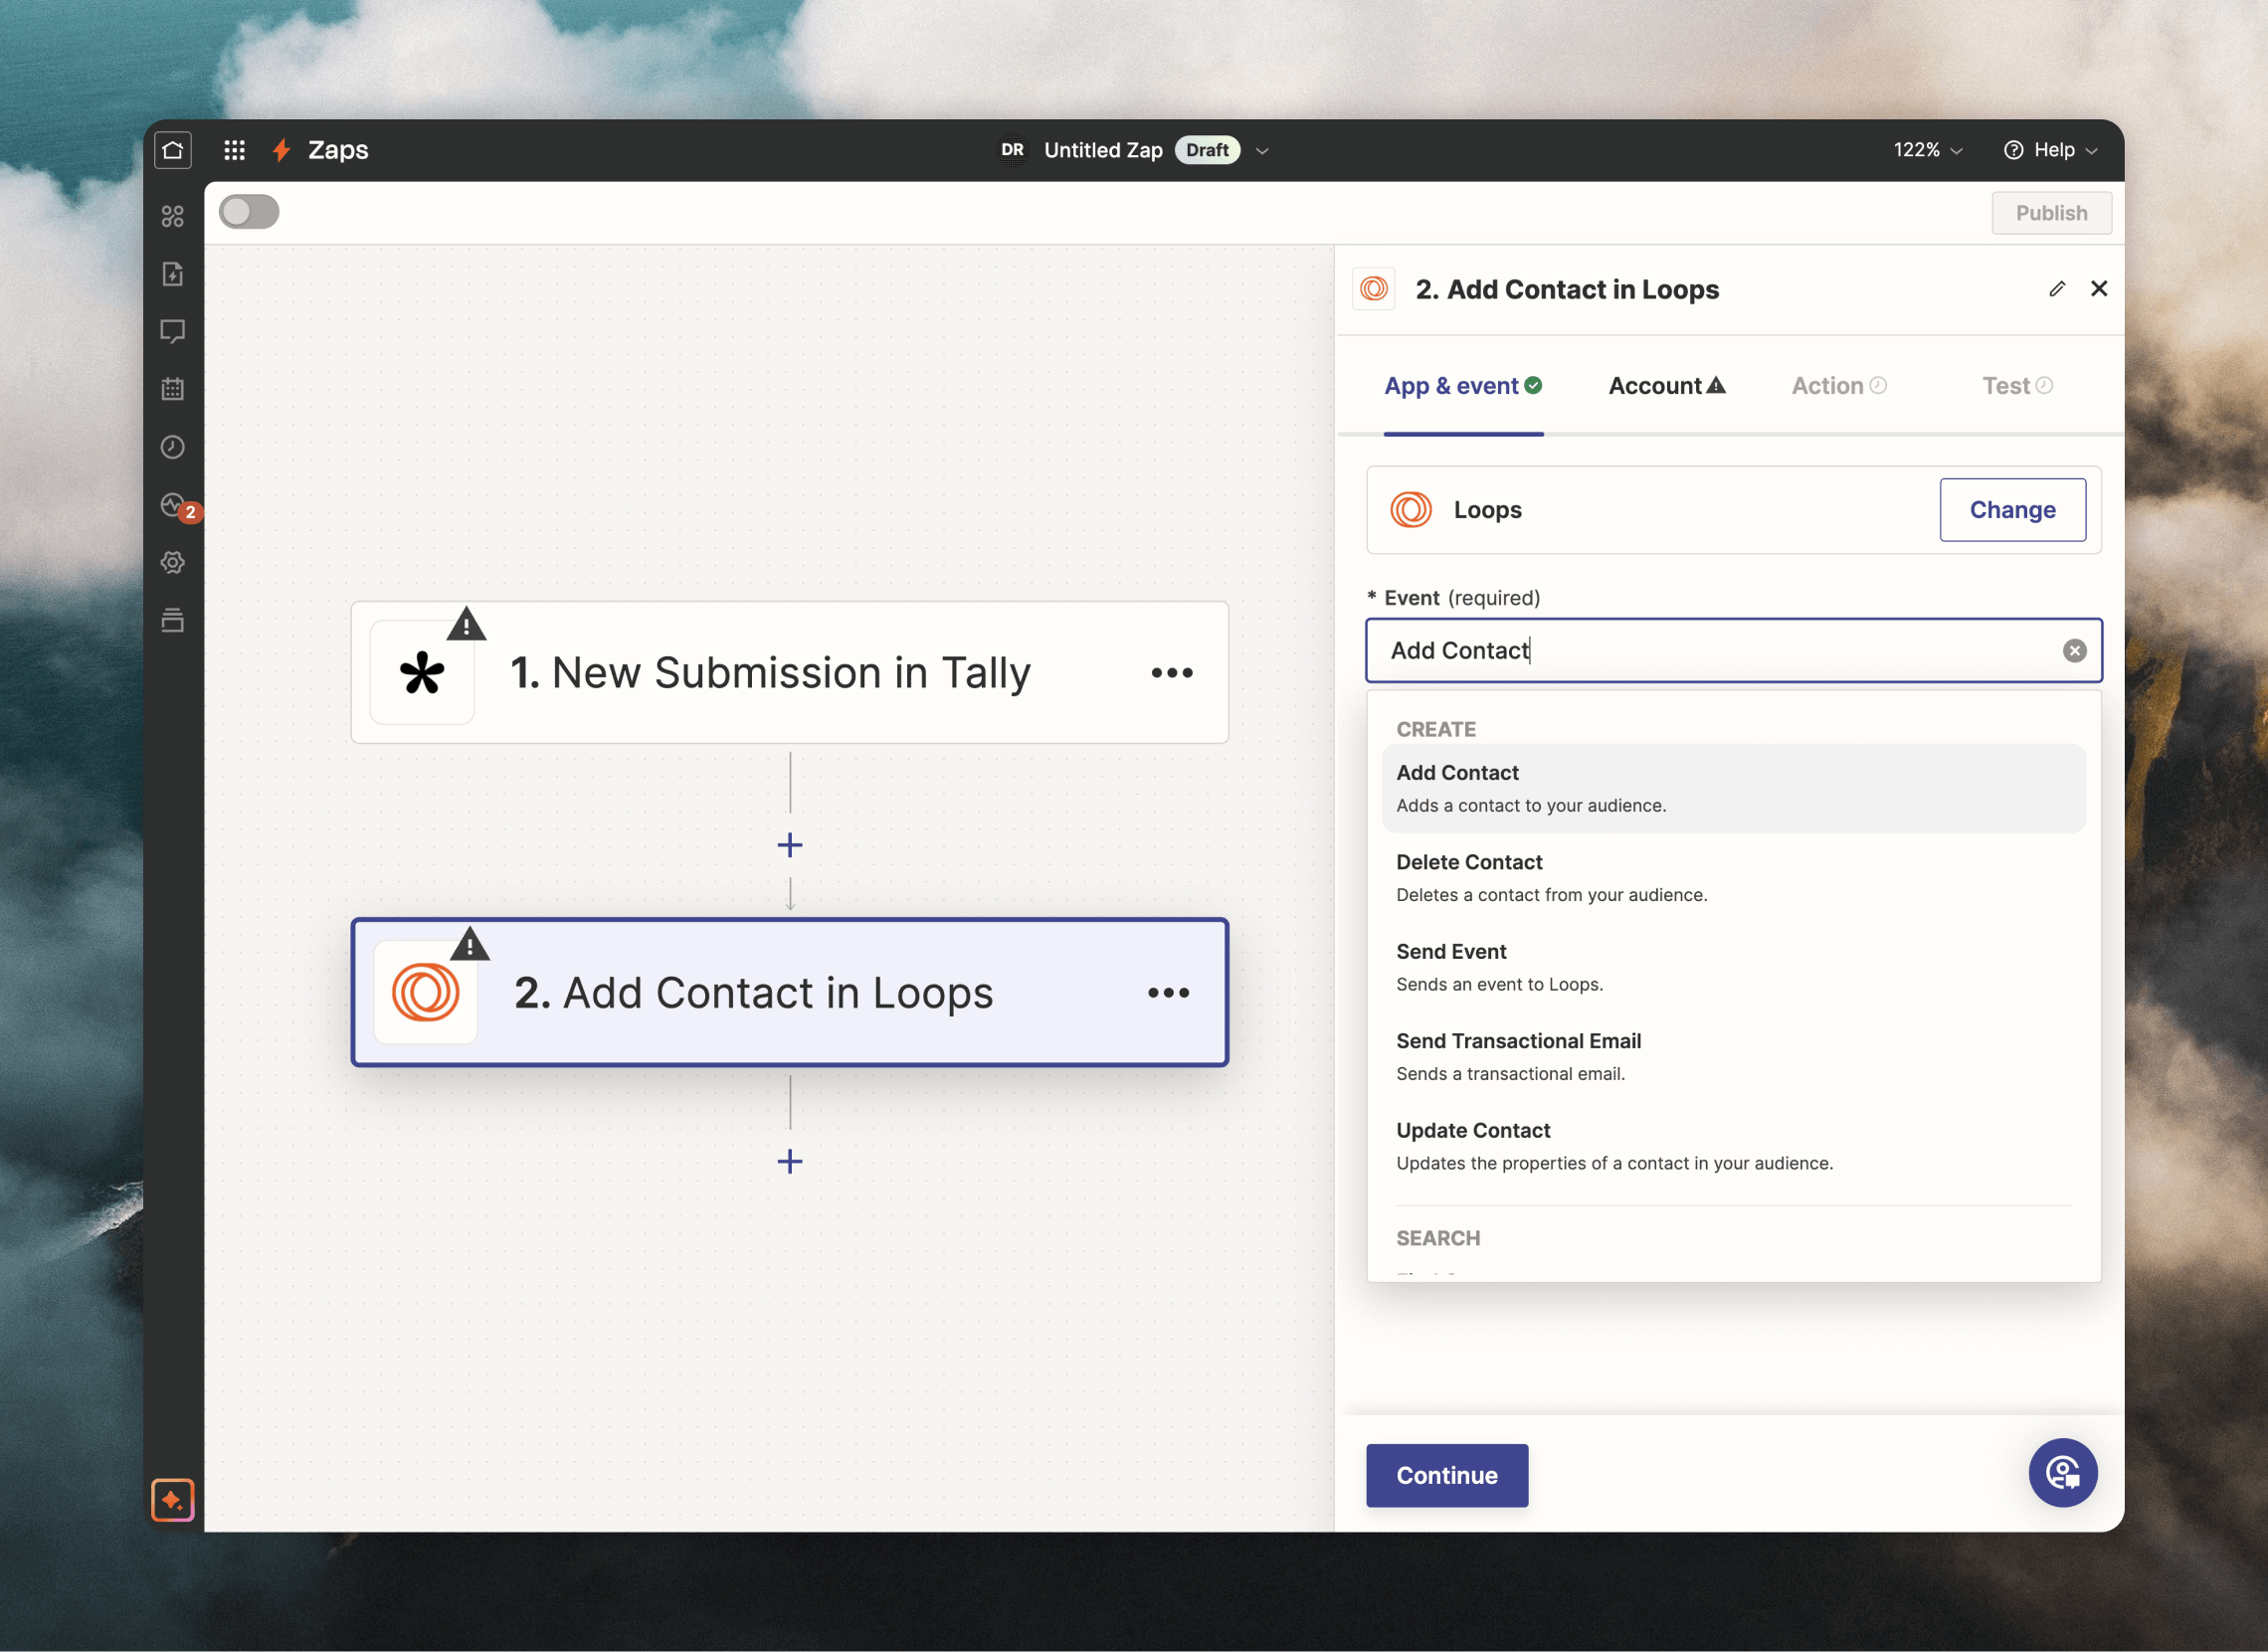Image resolution: width=2268 pixels, height=1652 pixels.
Task: Select the New Submission in Tally step card
Action: coord(789,673)
